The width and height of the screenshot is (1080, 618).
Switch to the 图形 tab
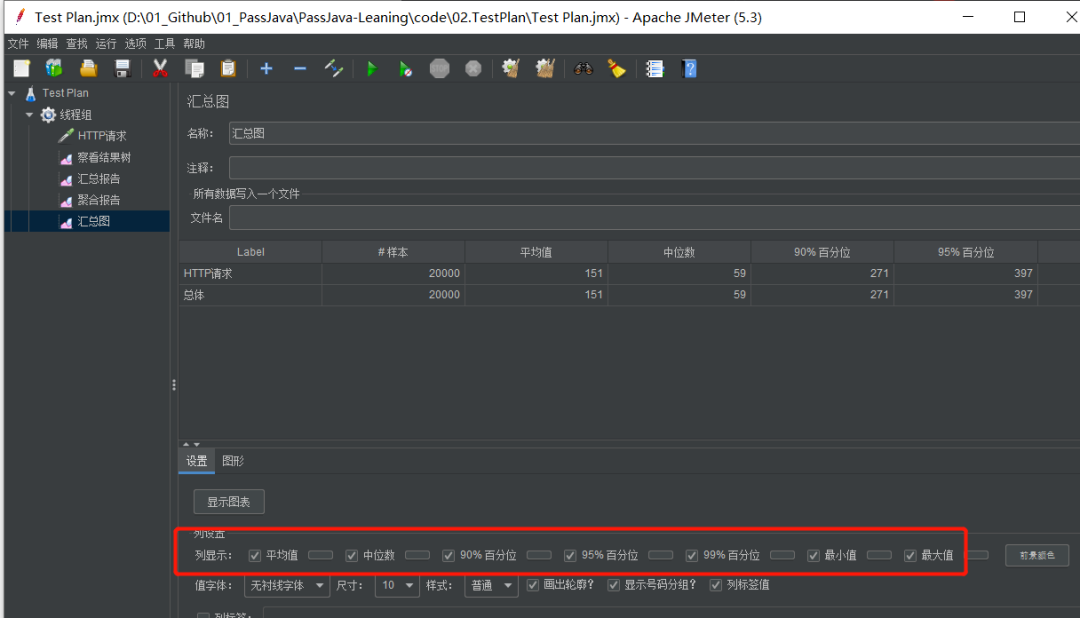[x=233, y=461]
